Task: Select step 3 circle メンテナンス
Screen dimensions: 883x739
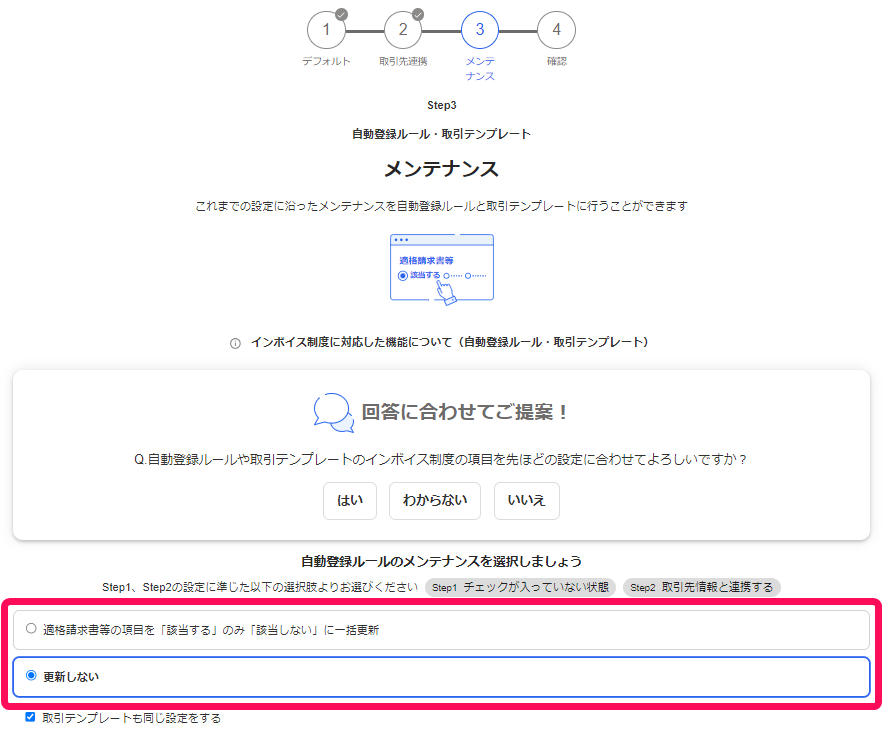Action: 480,30
